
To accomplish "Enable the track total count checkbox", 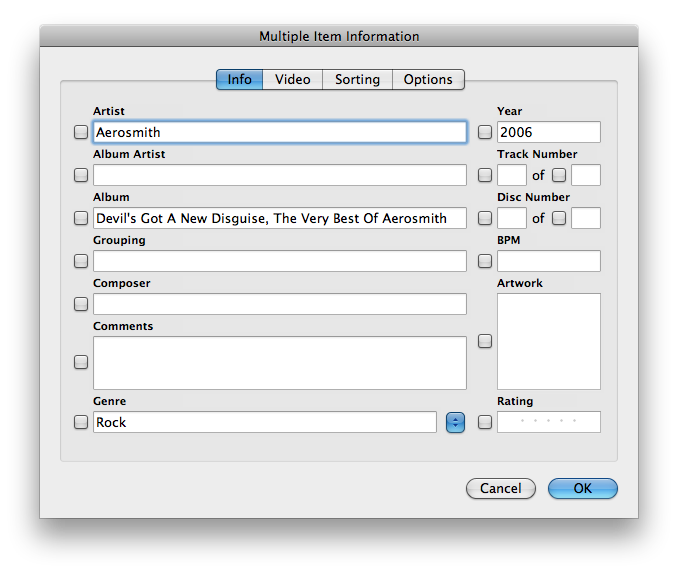I will [x=559, y=175].
